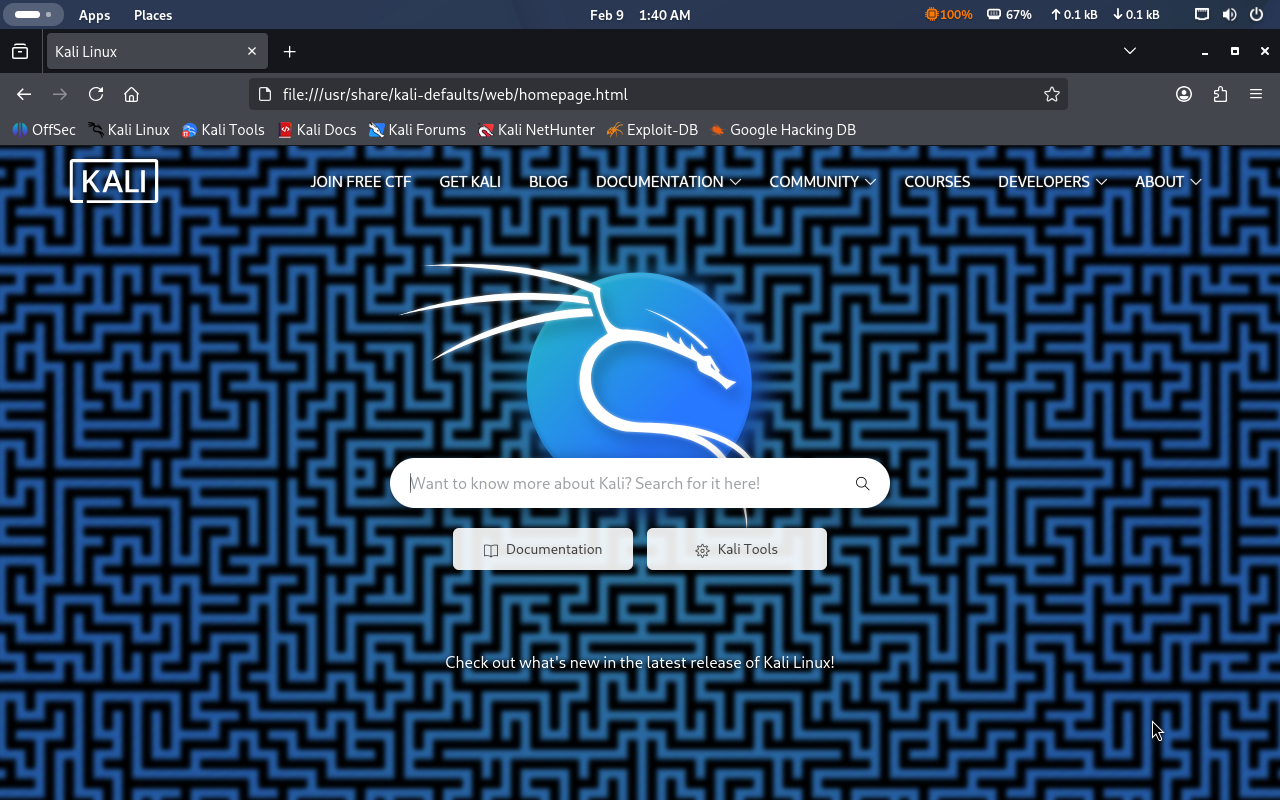This screenshot has height=800, width=1280.
Task: Open the Exploit-DB bookmark
Action: click(652, 129)
